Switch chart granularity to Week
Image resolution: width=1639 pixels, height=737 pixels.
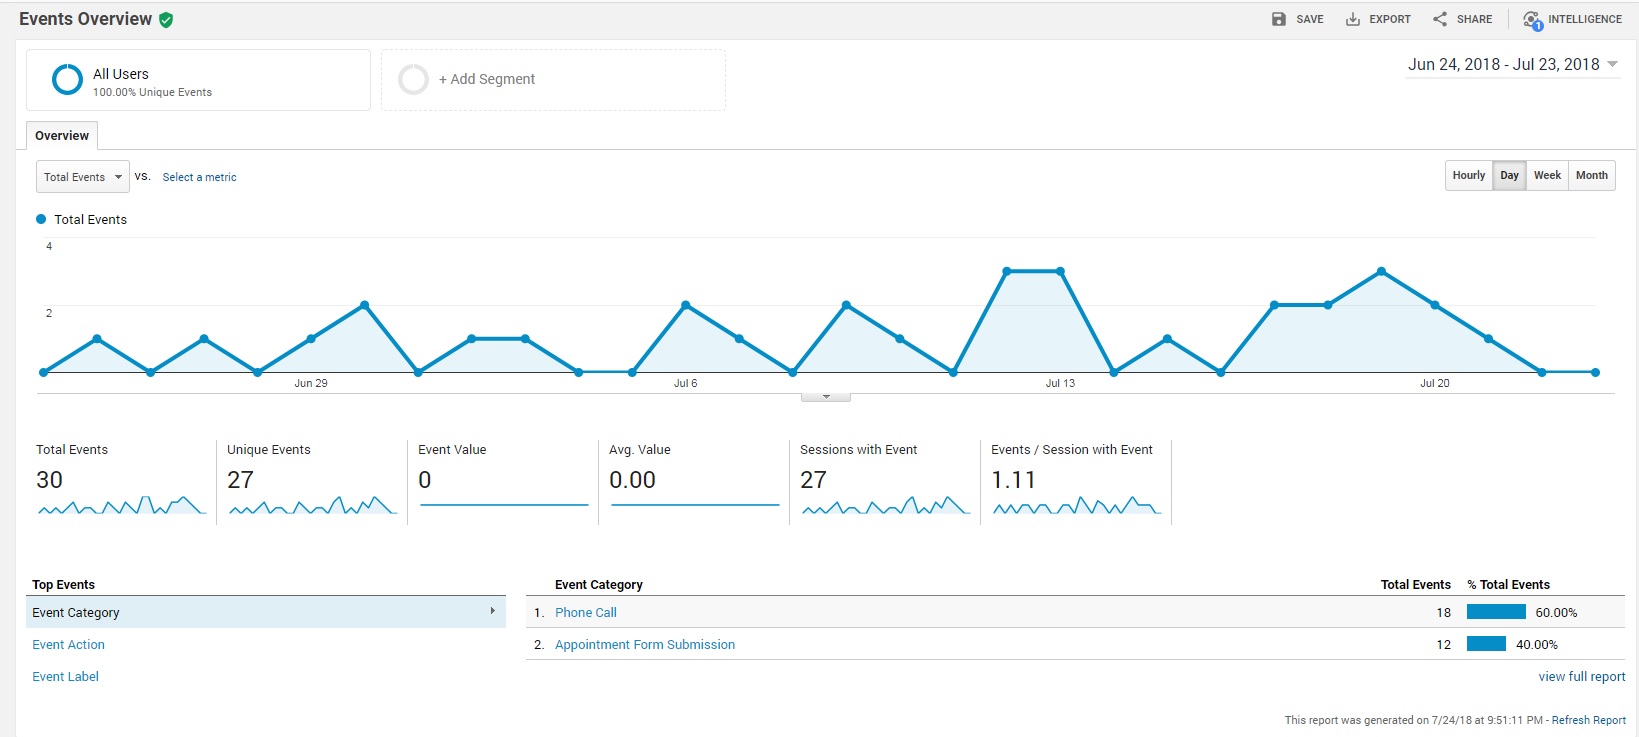(1547, 175)
